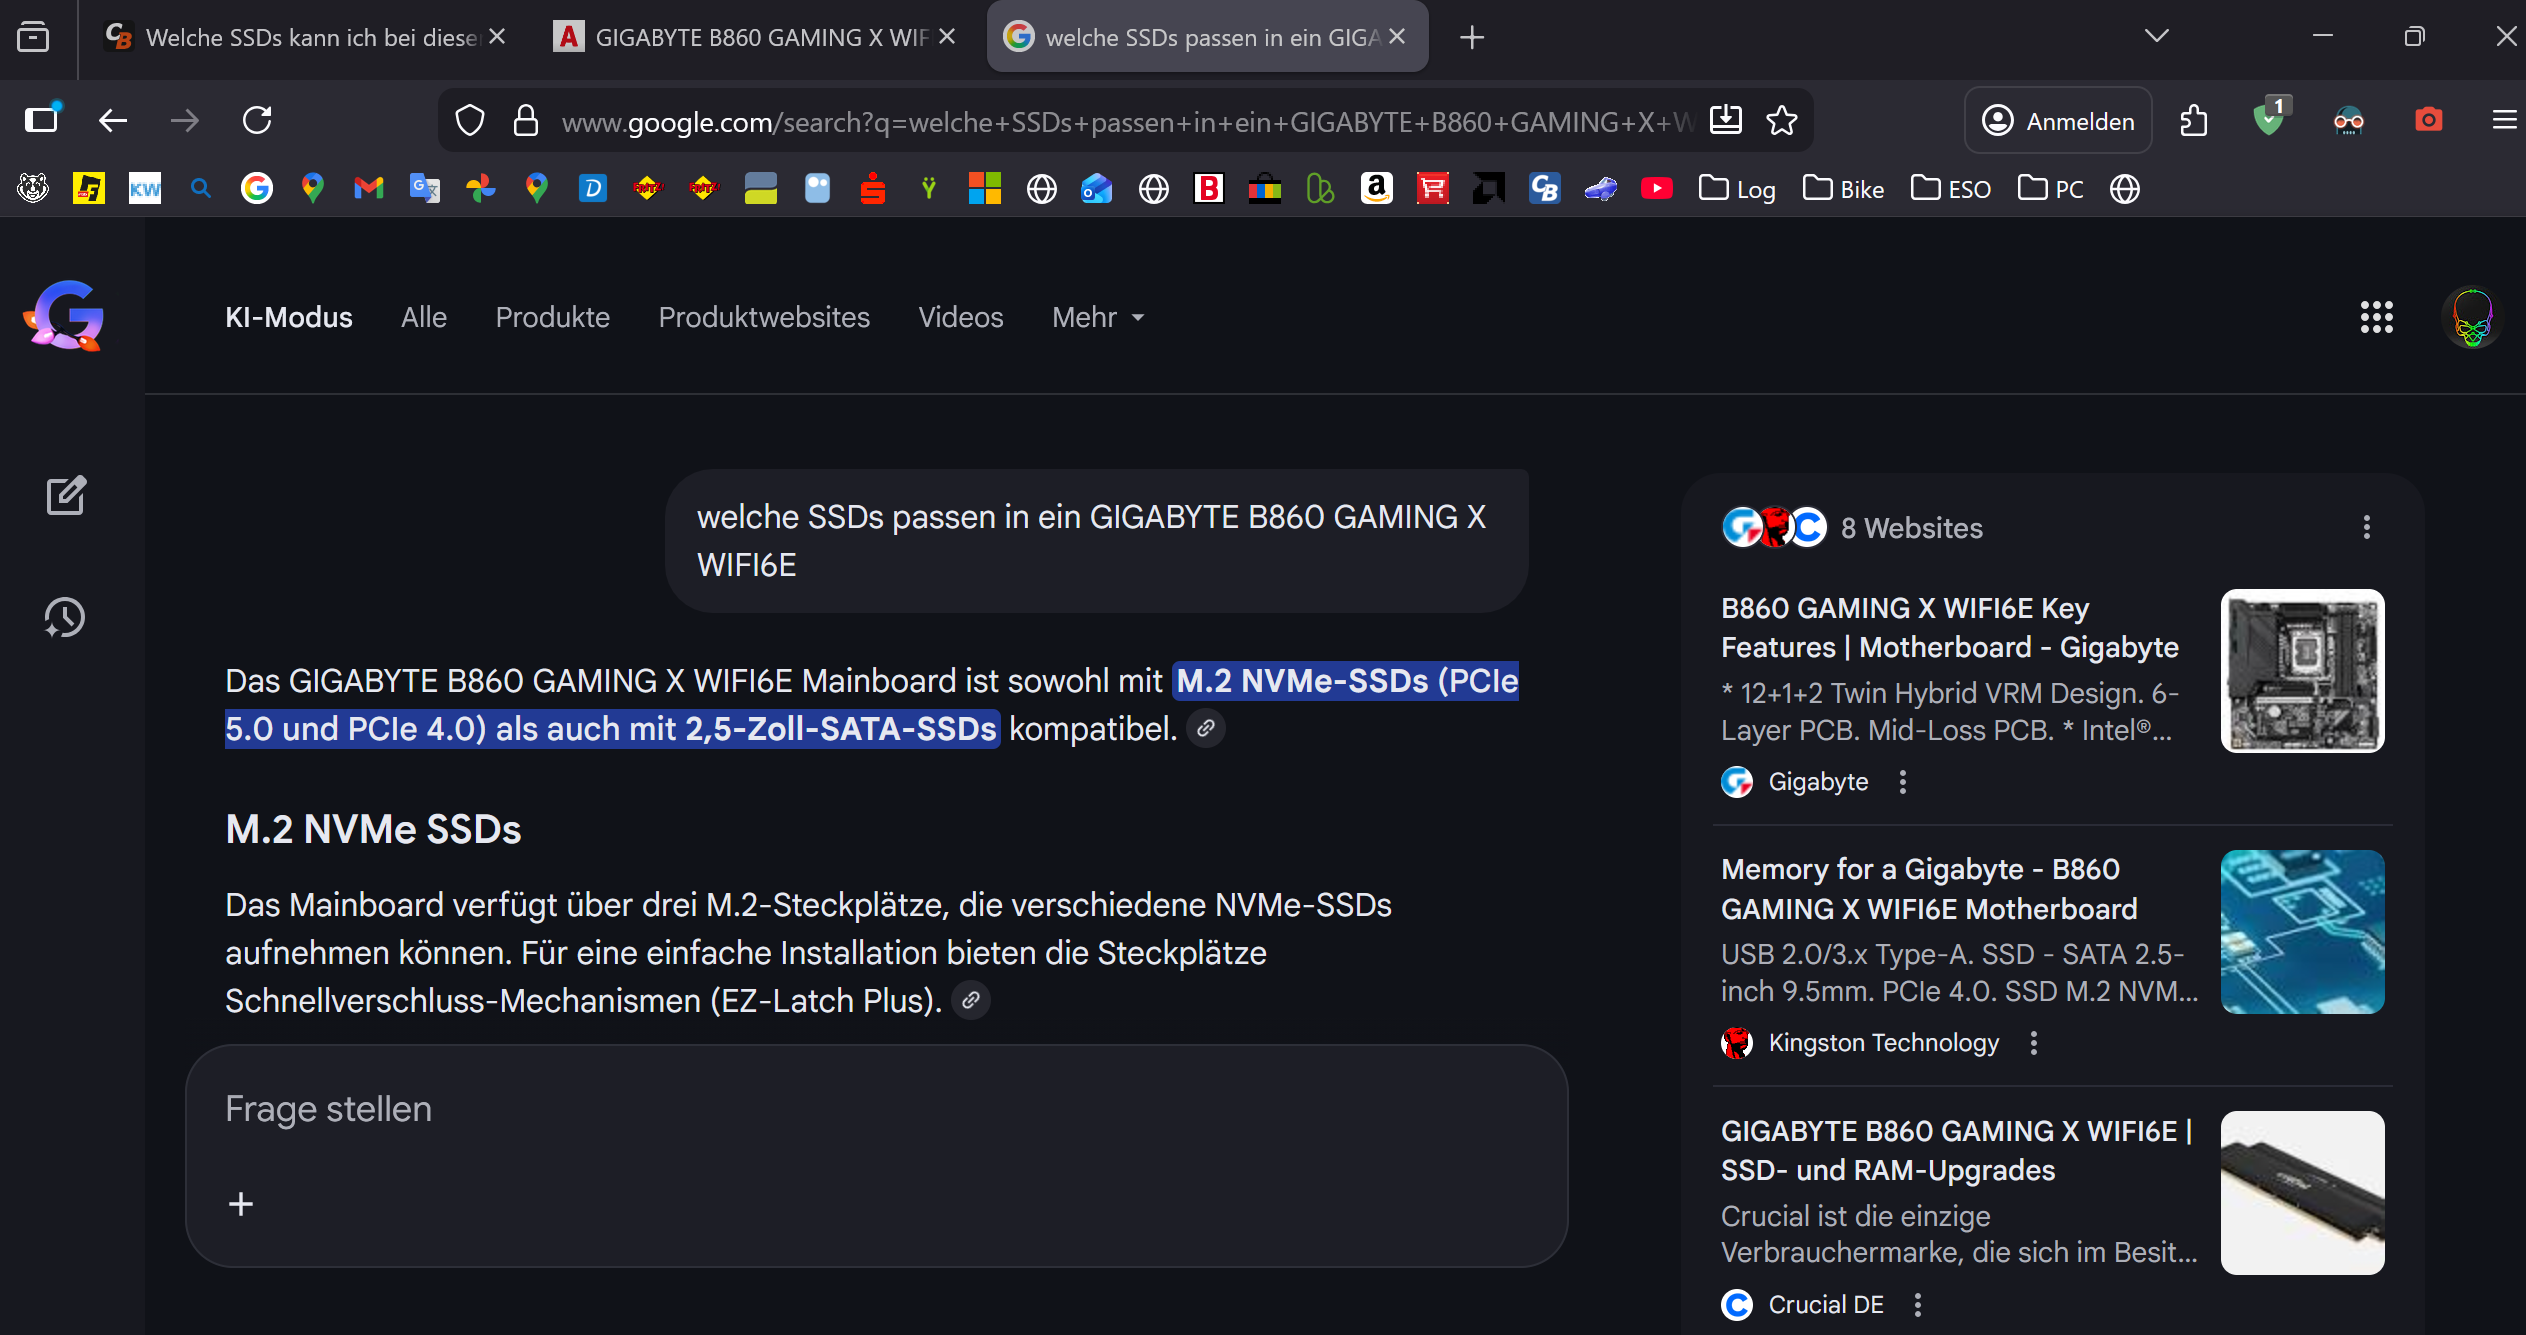Bookmark this page with the star icon
Viewport: 2526px width, 1335px height.
tap(1781, 121)
